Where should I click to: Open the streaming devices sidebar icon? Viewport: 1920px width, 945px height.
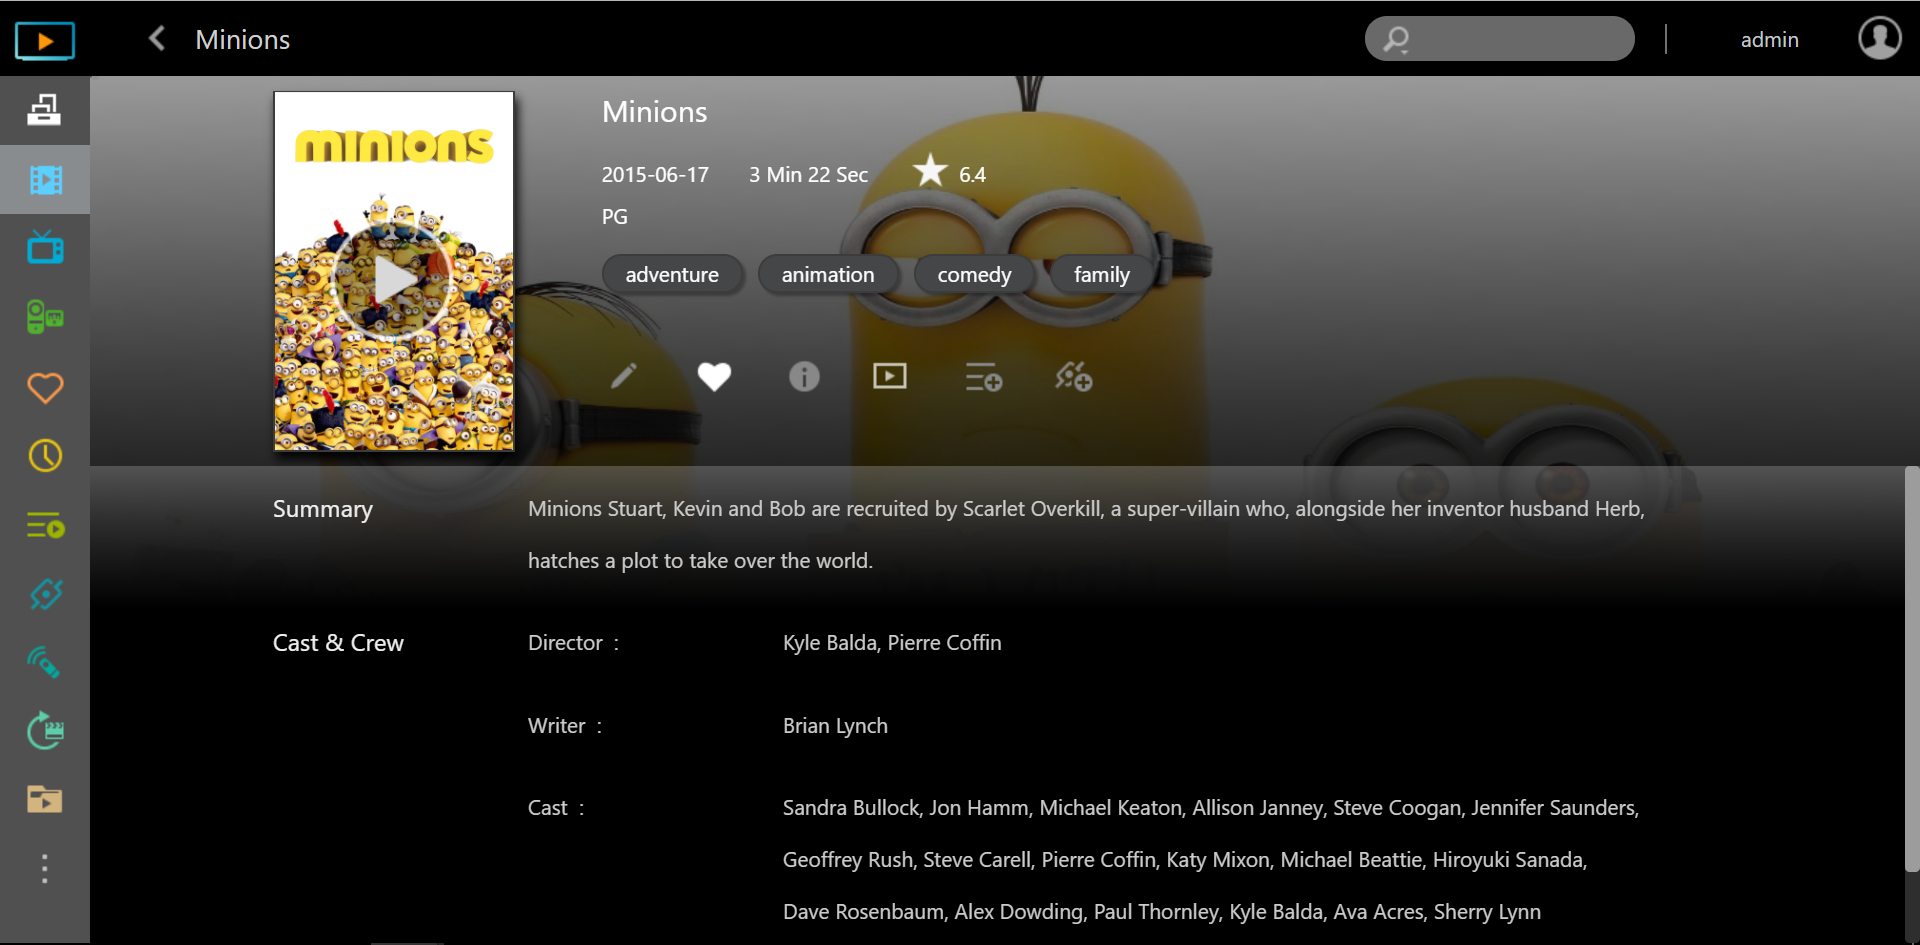(45, 662)
